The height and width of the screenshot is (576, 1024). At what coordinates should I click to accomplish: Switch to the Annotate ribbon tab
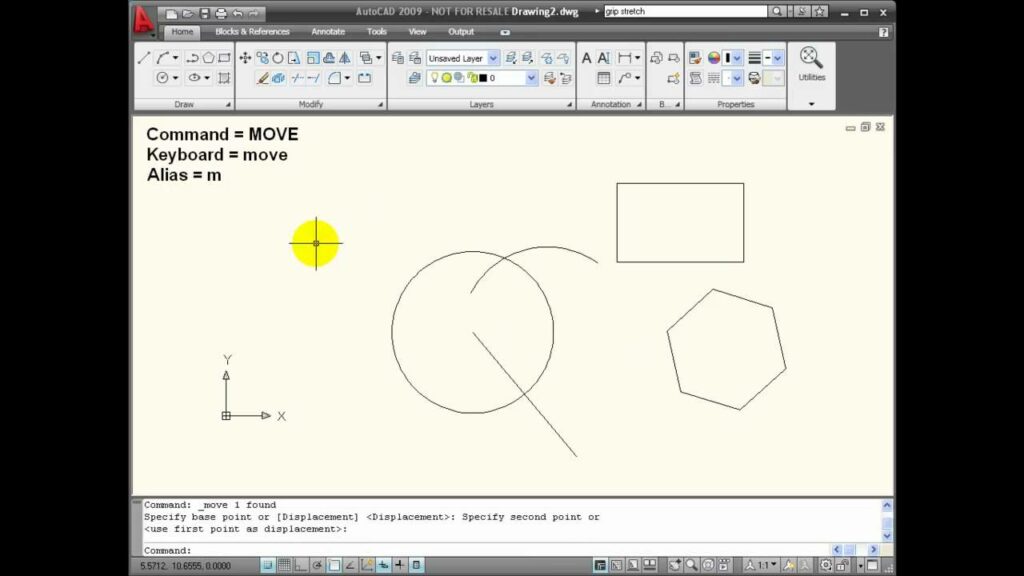pyautogui.click(x=328, y=31)
